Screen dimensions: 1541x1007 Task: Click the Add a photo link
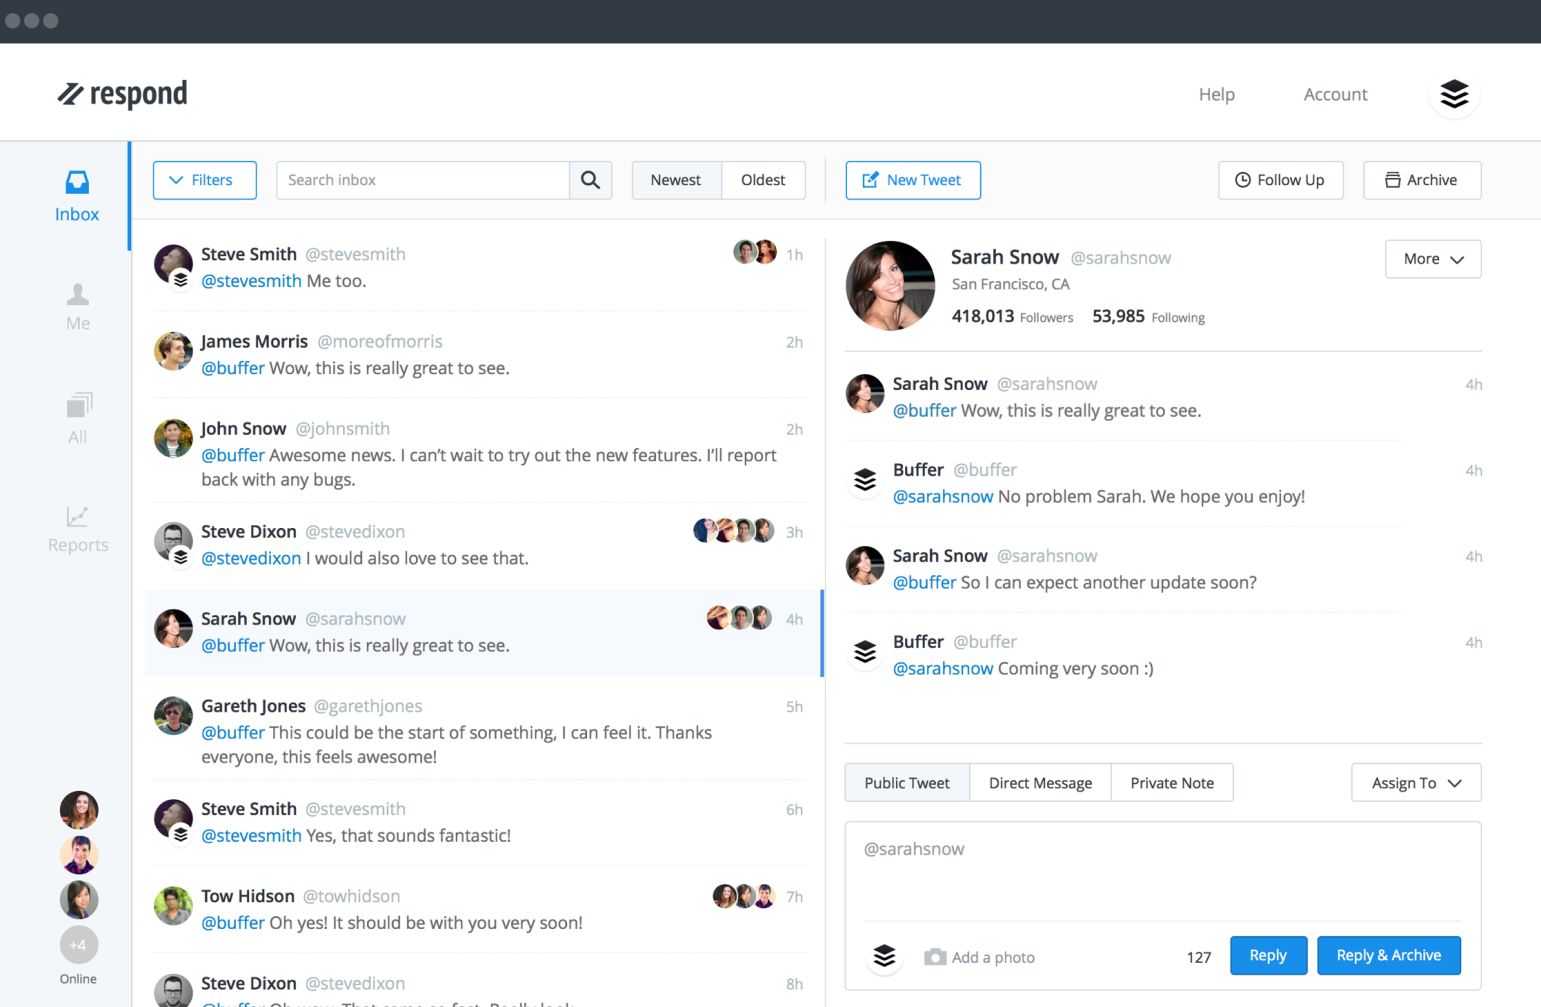(993, 957)
